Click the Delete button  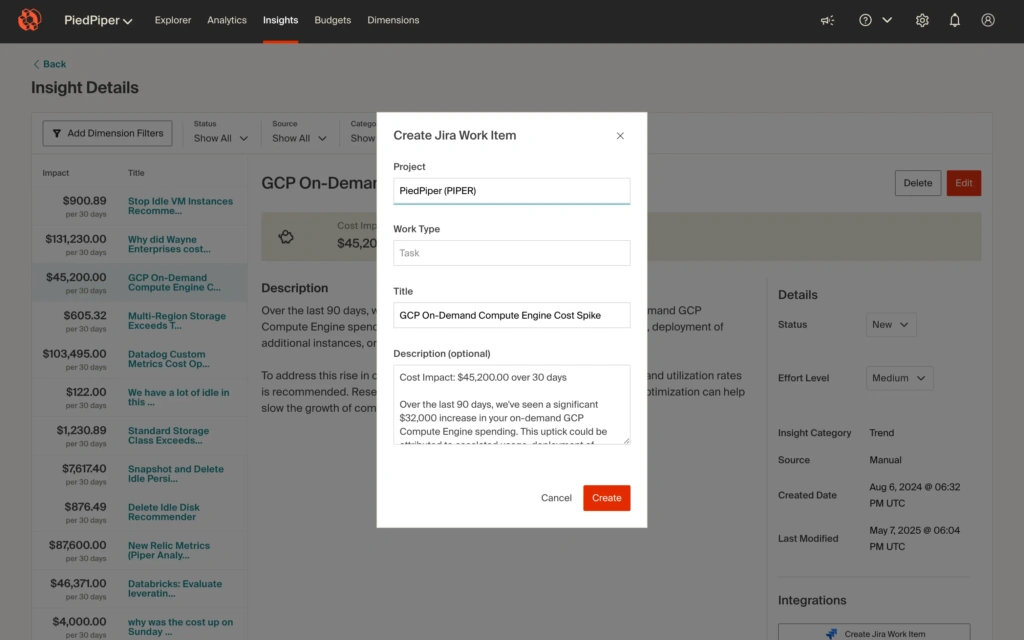[x=918, y=183]
